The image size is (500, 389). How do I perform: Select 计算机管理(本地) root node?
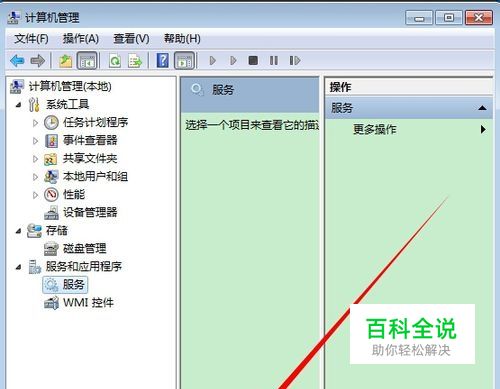[70, 87]
